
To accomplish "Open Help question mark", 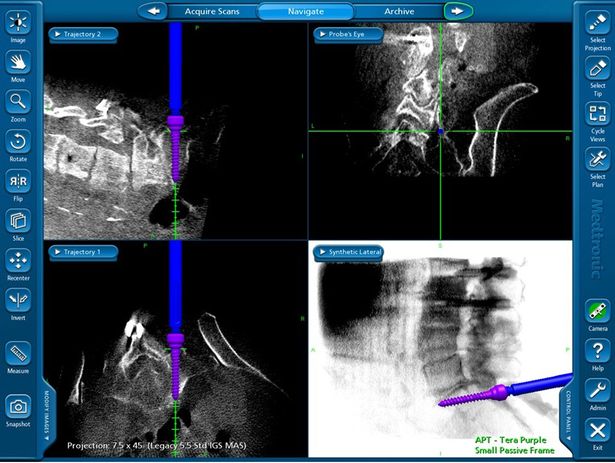I will [597, 351].
